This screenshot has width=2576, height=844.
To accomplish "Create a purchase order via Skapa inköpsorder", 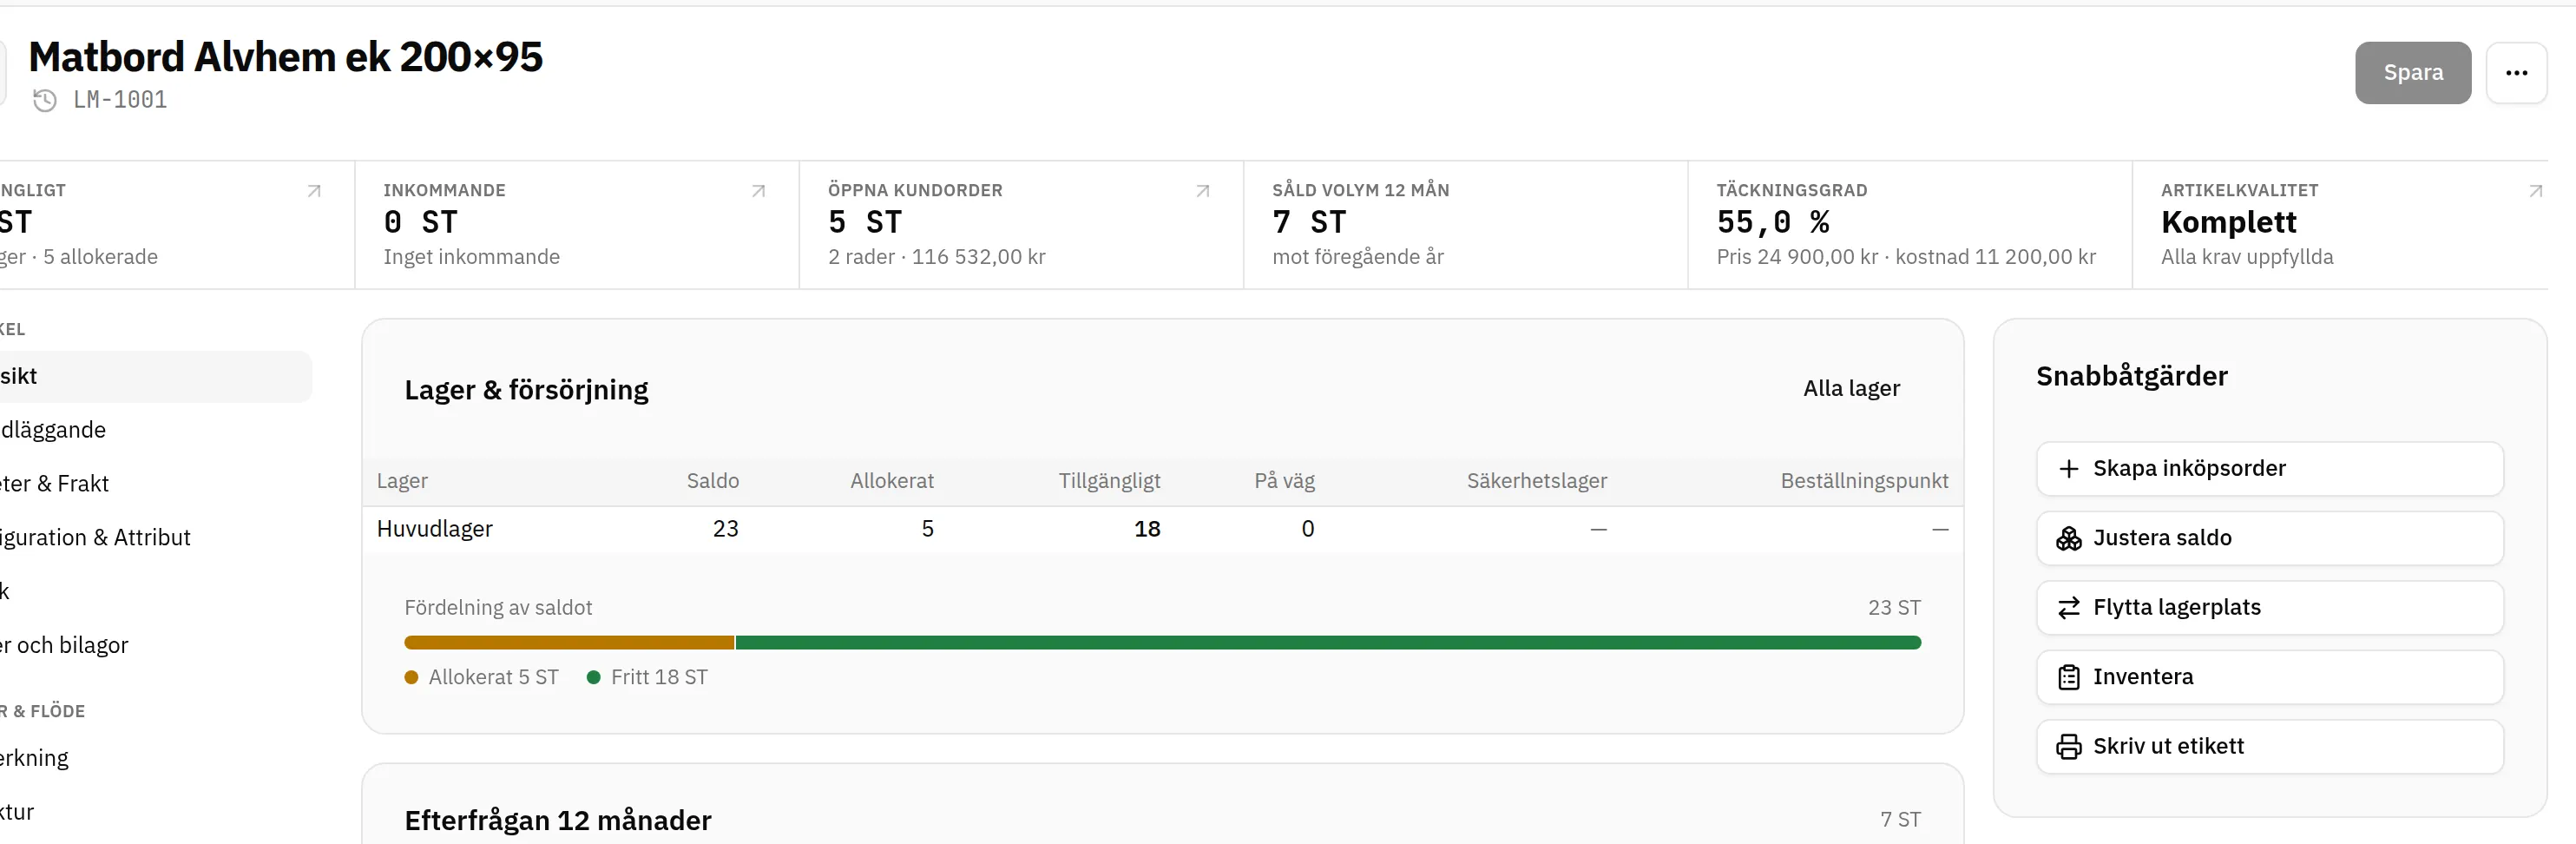I will 2269,469.
